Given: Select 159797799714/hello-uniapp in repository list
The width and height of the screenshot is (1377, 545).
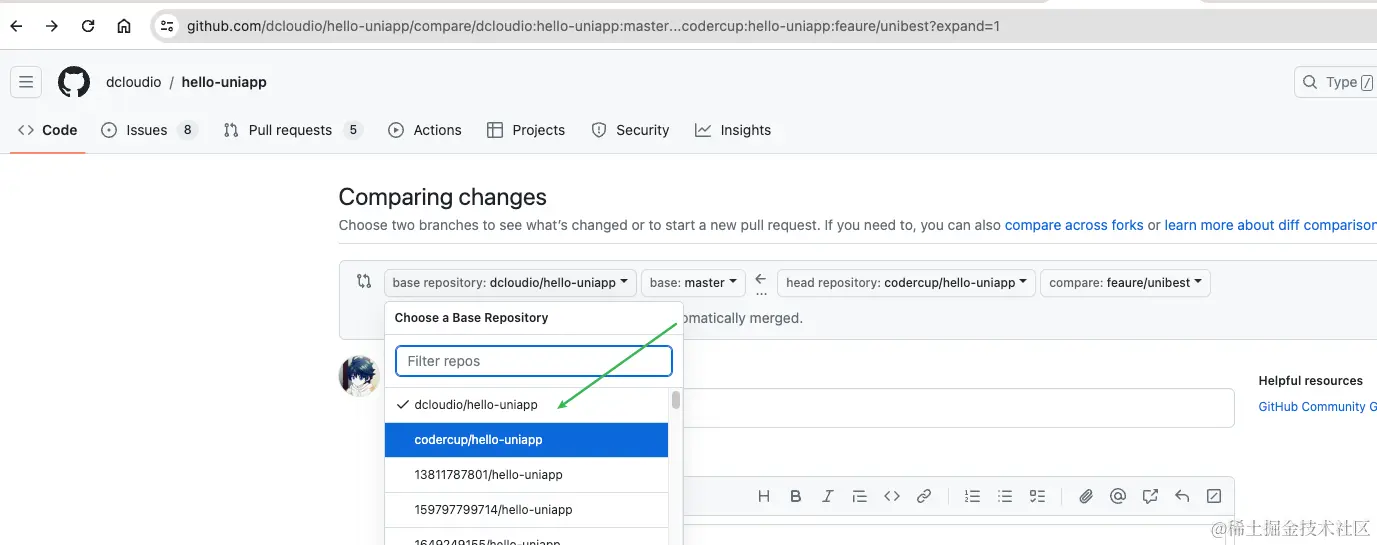Looking at the screenshot, I should [526, 510].
